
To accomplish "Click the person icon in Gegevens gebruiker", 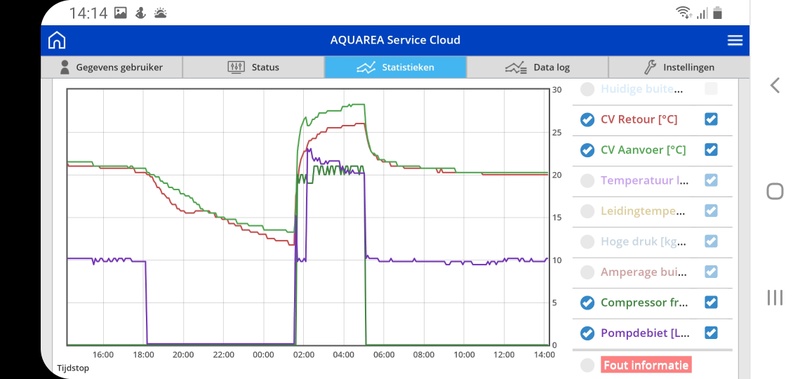I will (65, 67).
